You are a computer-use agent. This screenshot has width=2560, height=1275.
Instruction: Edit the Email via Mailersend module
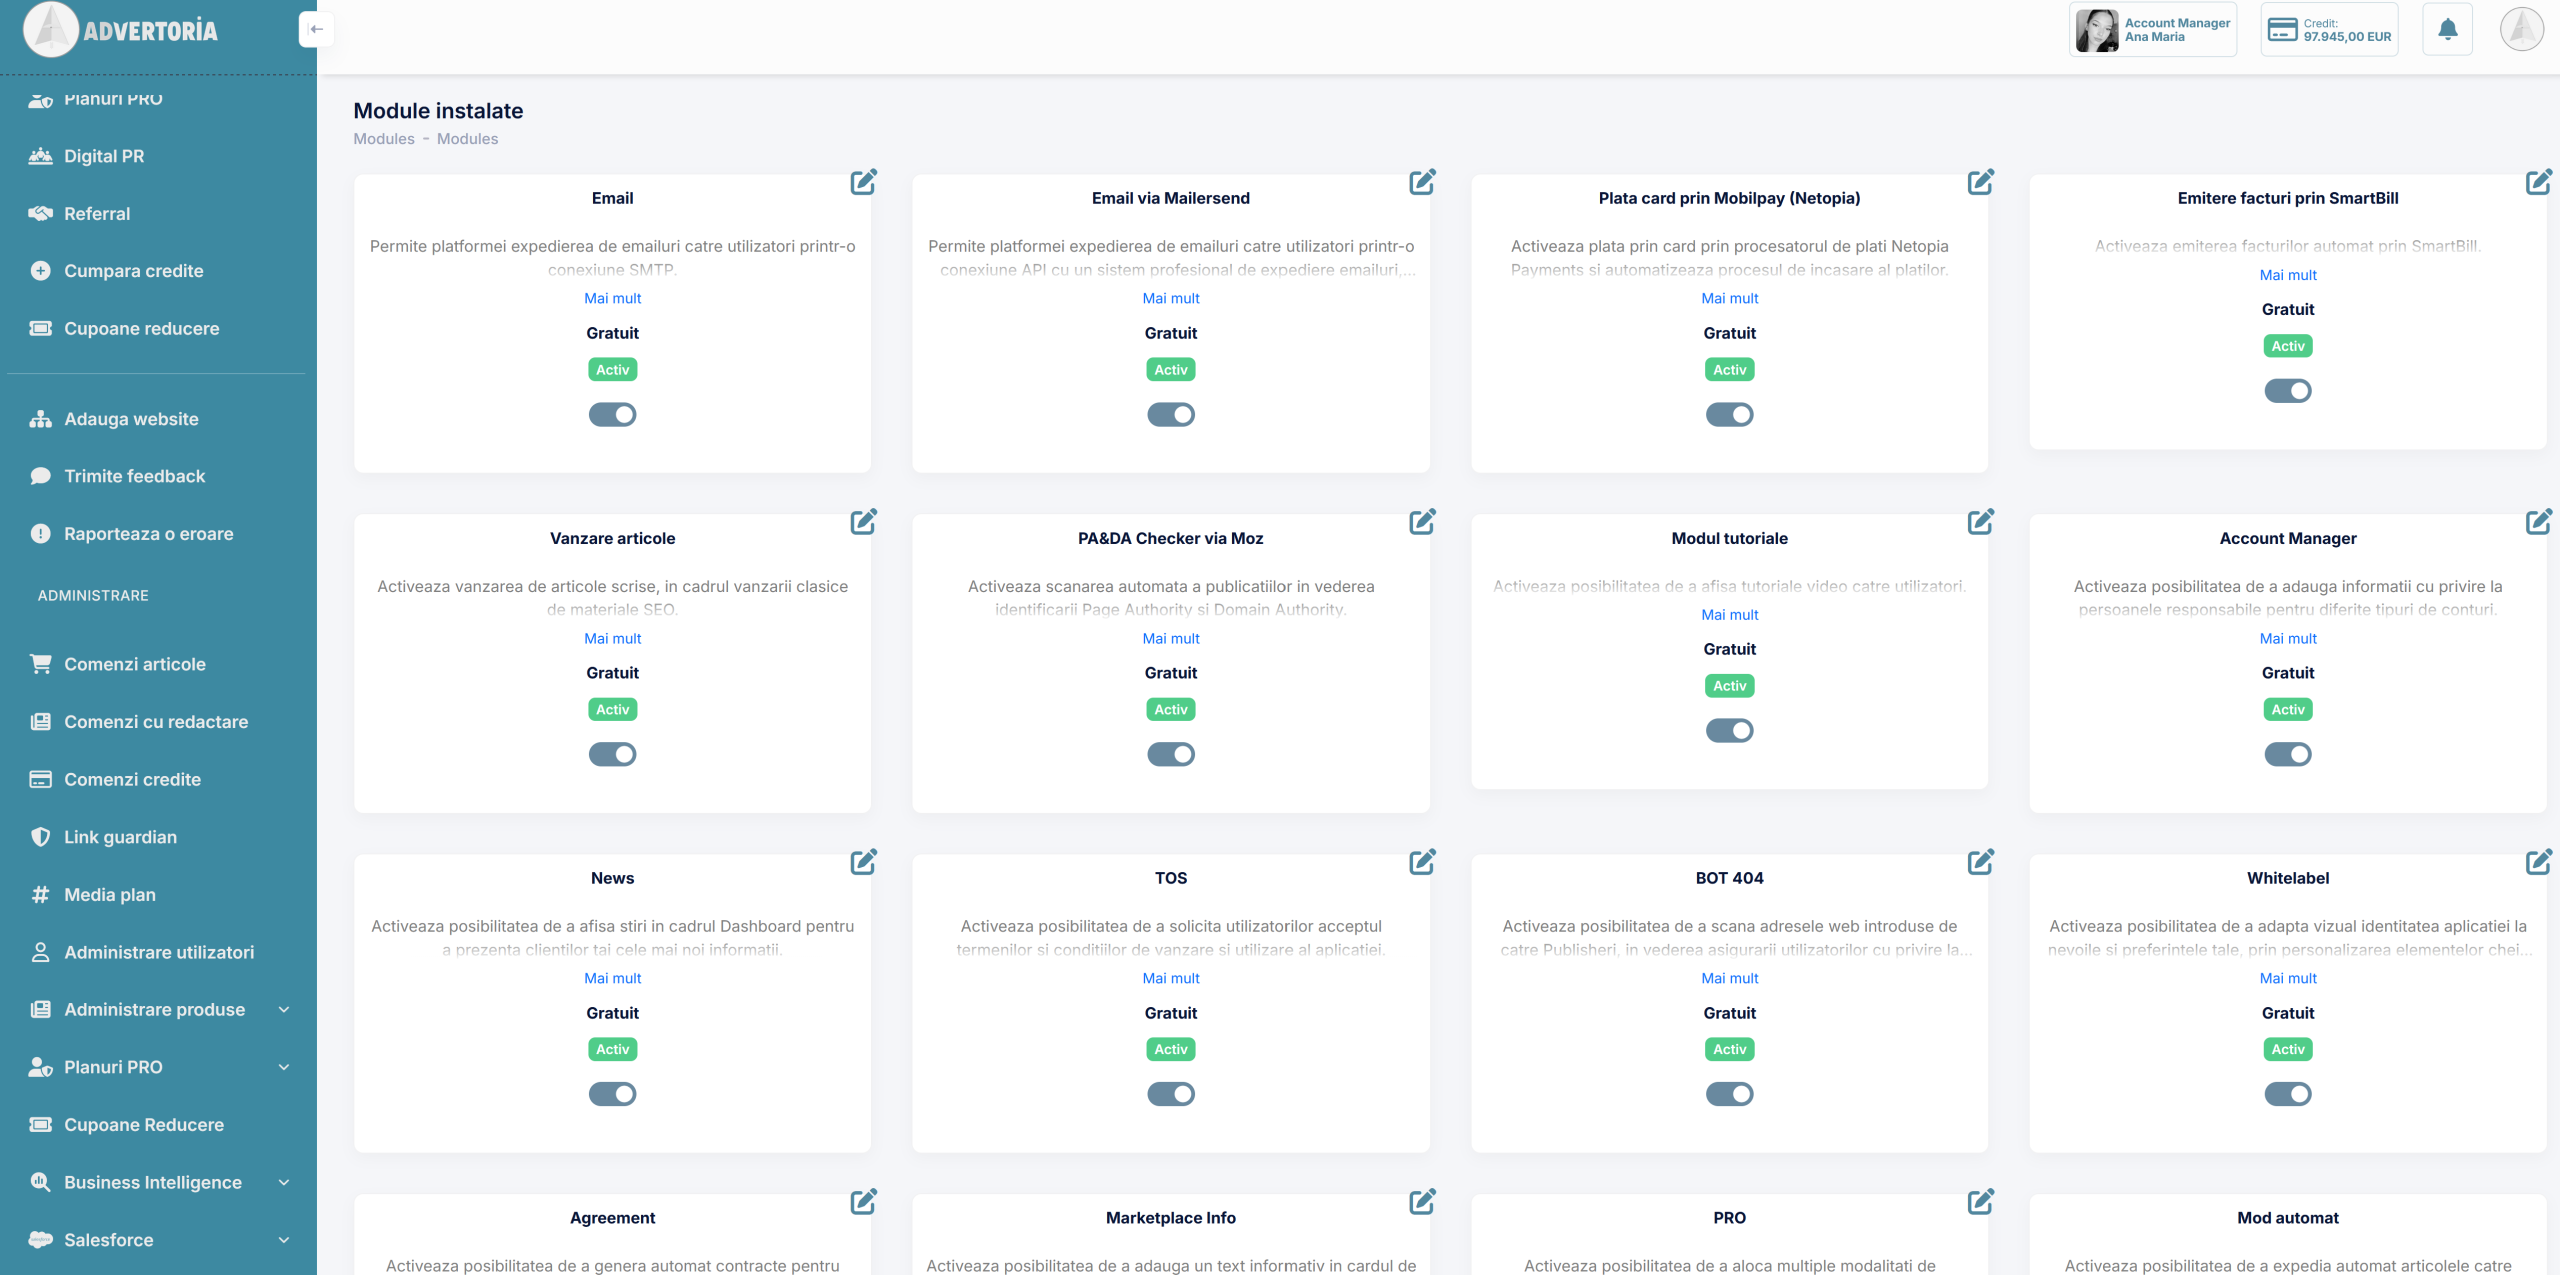click(1422, 182)
